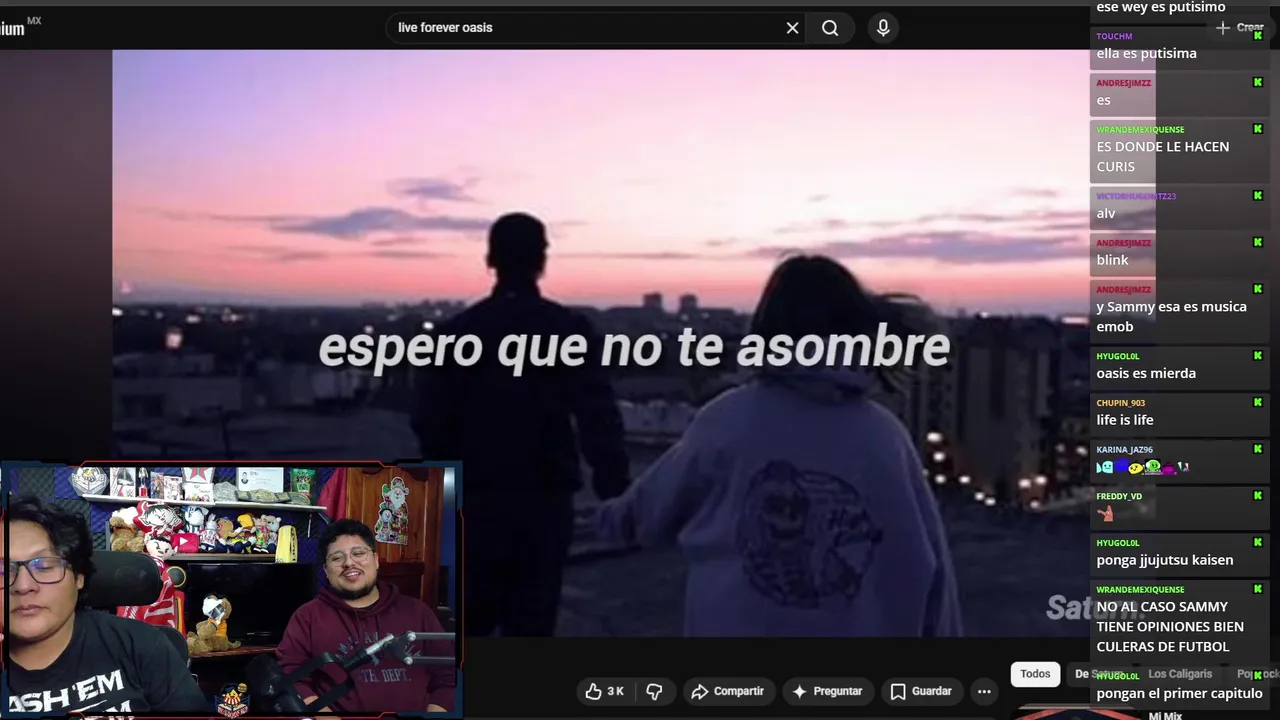Click the emote in FREDDY_VD's message
Screen dimensions: 1280x720
(1105, 514)
